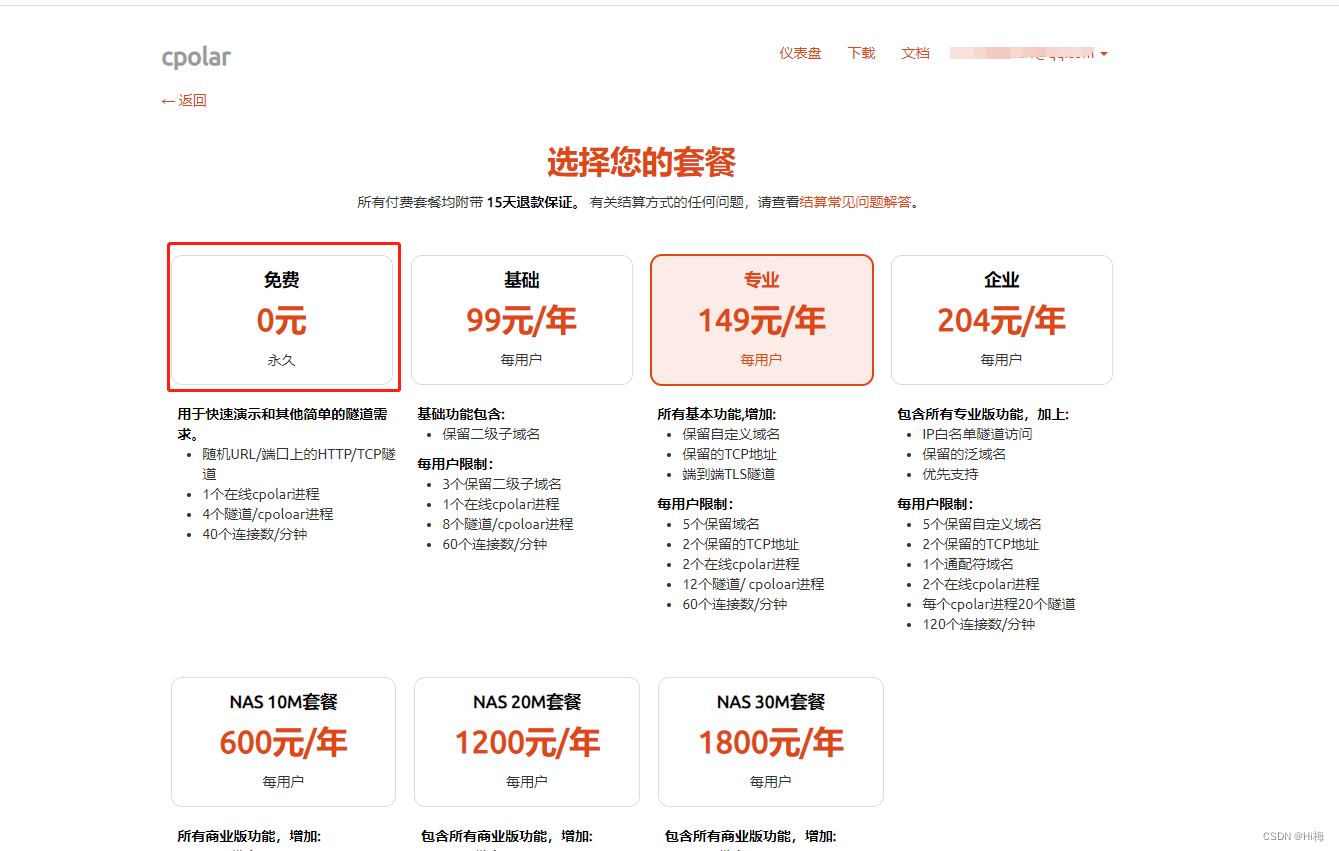Click 优先支持 list item
This screenshot has height=851, width=1339.
tap(950, 474)
